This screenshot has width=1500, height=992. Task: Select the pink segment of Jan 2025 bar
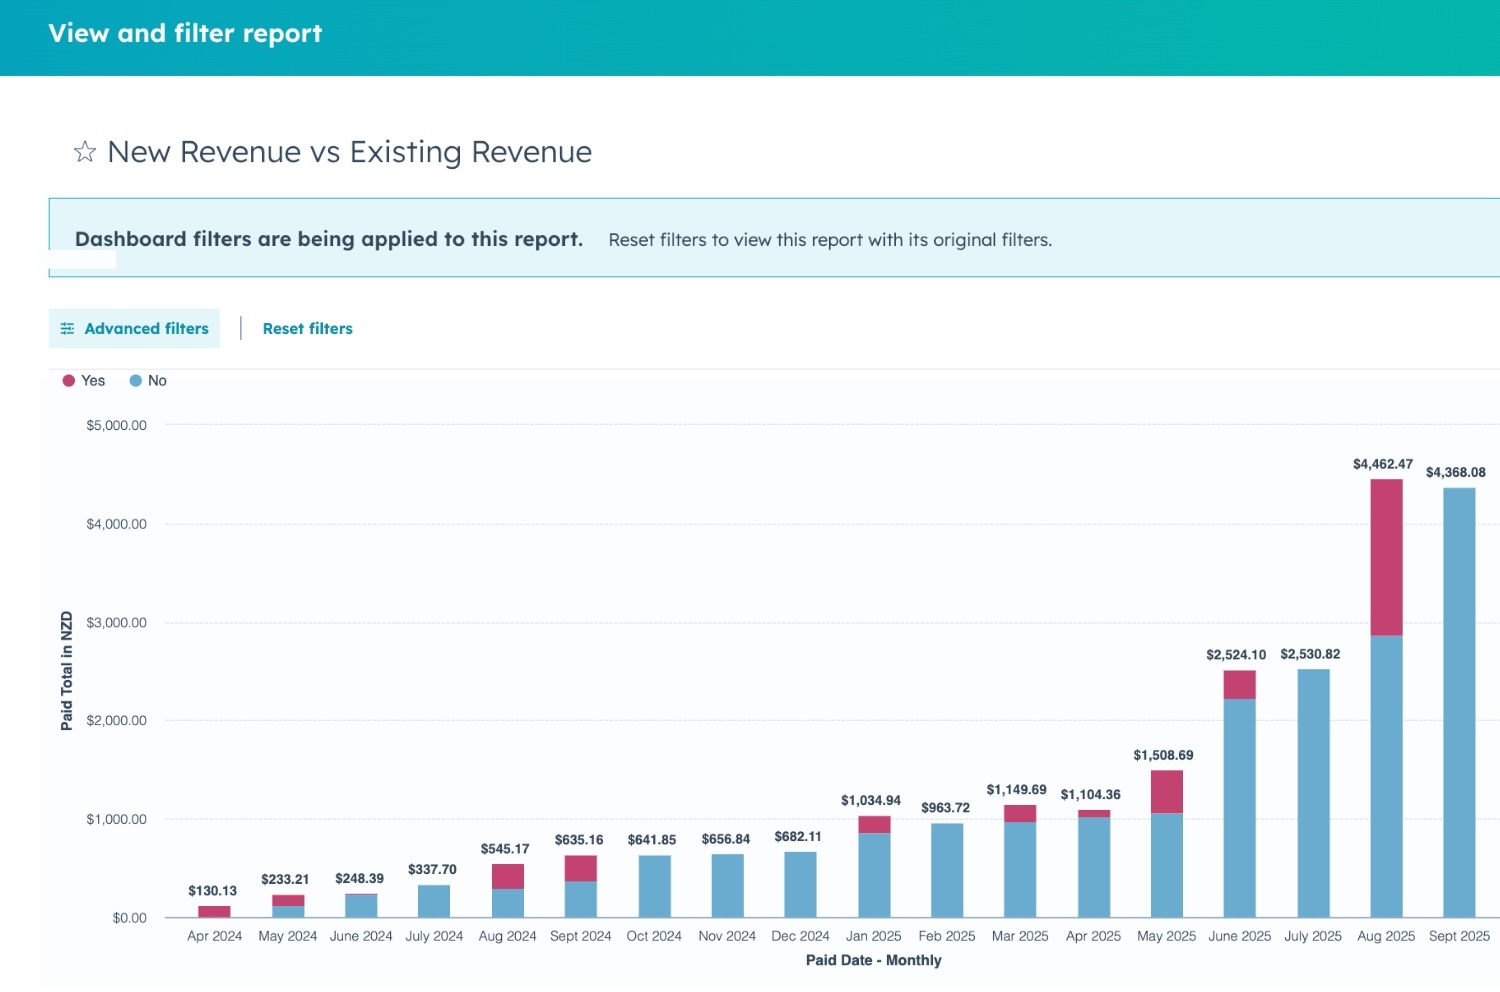874,825
